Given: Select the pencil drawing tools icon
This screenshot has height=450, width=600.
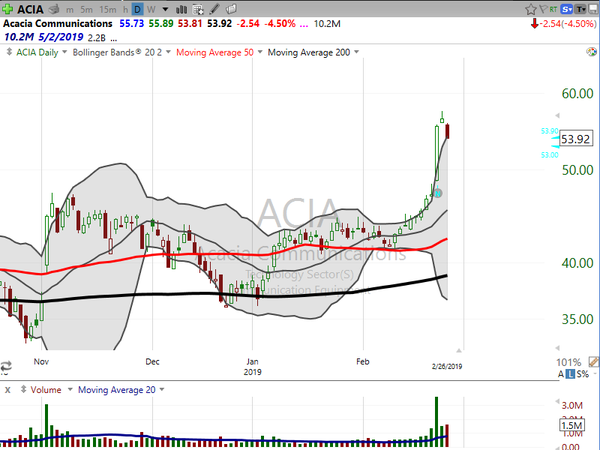Looking at the screenshot, I should coord(214,9).
